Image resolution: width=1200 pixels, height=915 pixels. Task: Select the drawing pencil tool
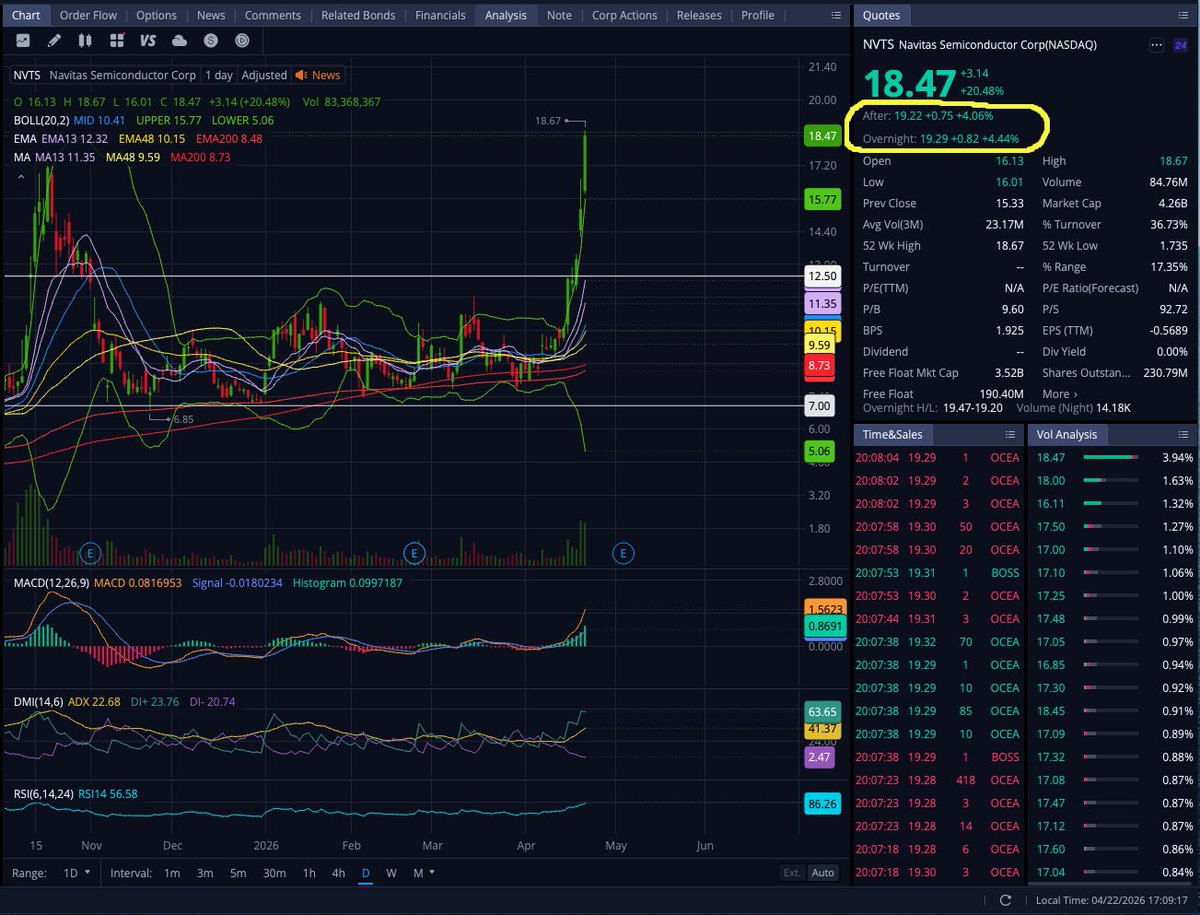tap(54, 41)
